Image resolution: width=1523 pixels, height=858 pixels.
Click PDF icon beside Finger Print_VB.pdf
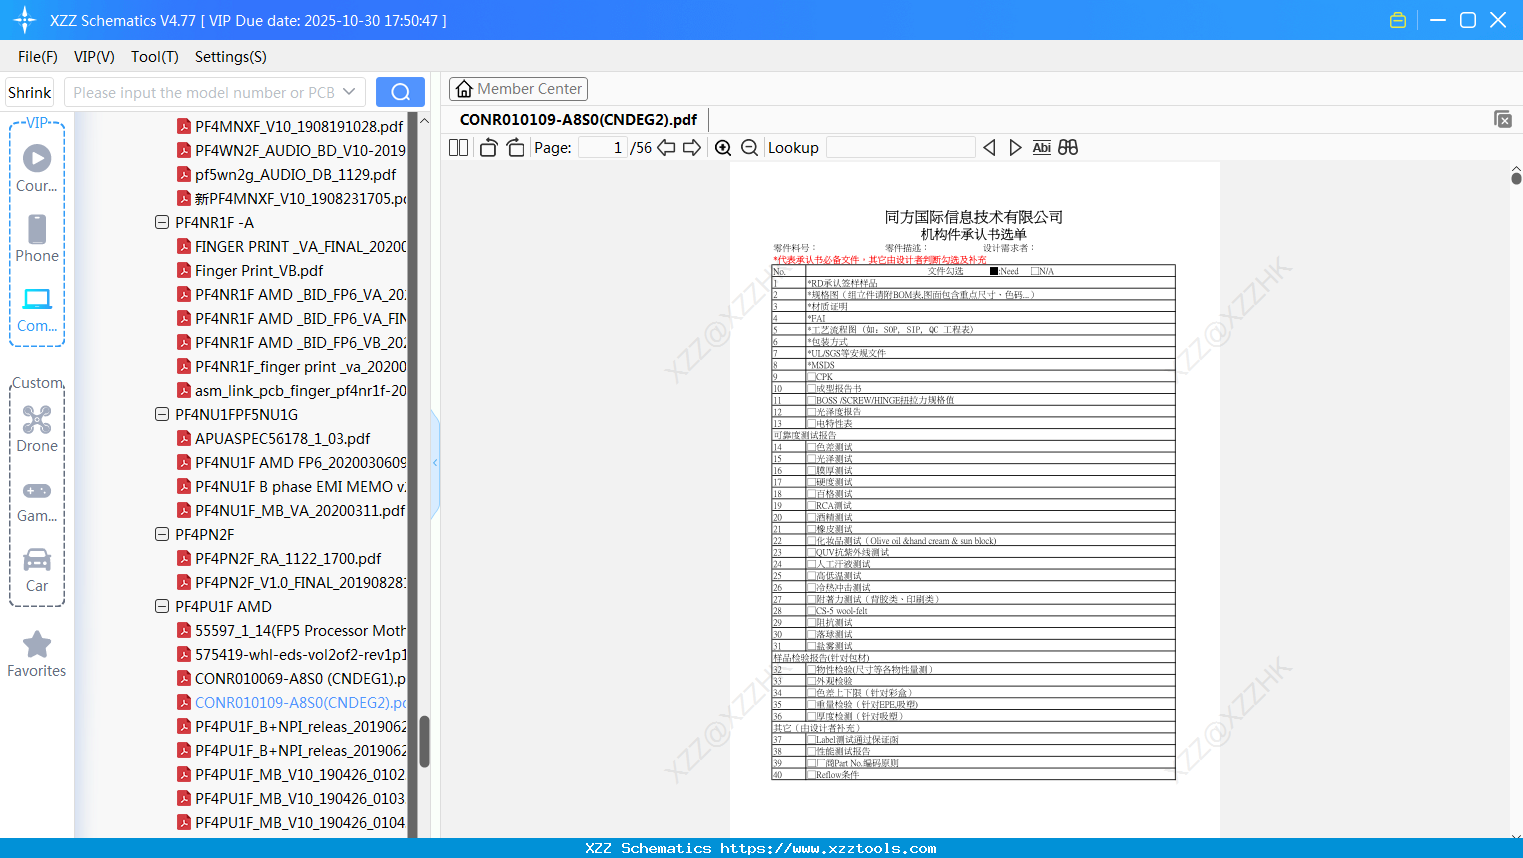[x=184, y=270]
